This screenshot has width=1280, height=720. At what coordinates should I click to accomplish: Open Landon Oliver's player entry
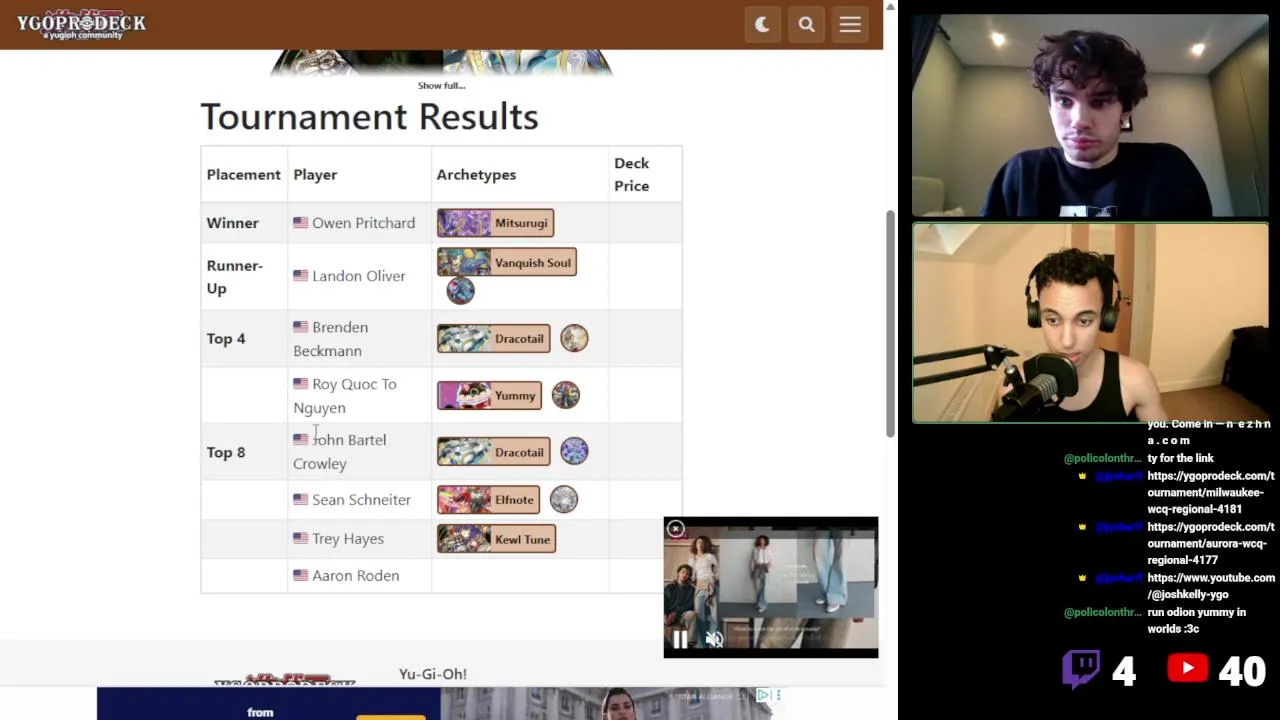click(x=358, y=276)
